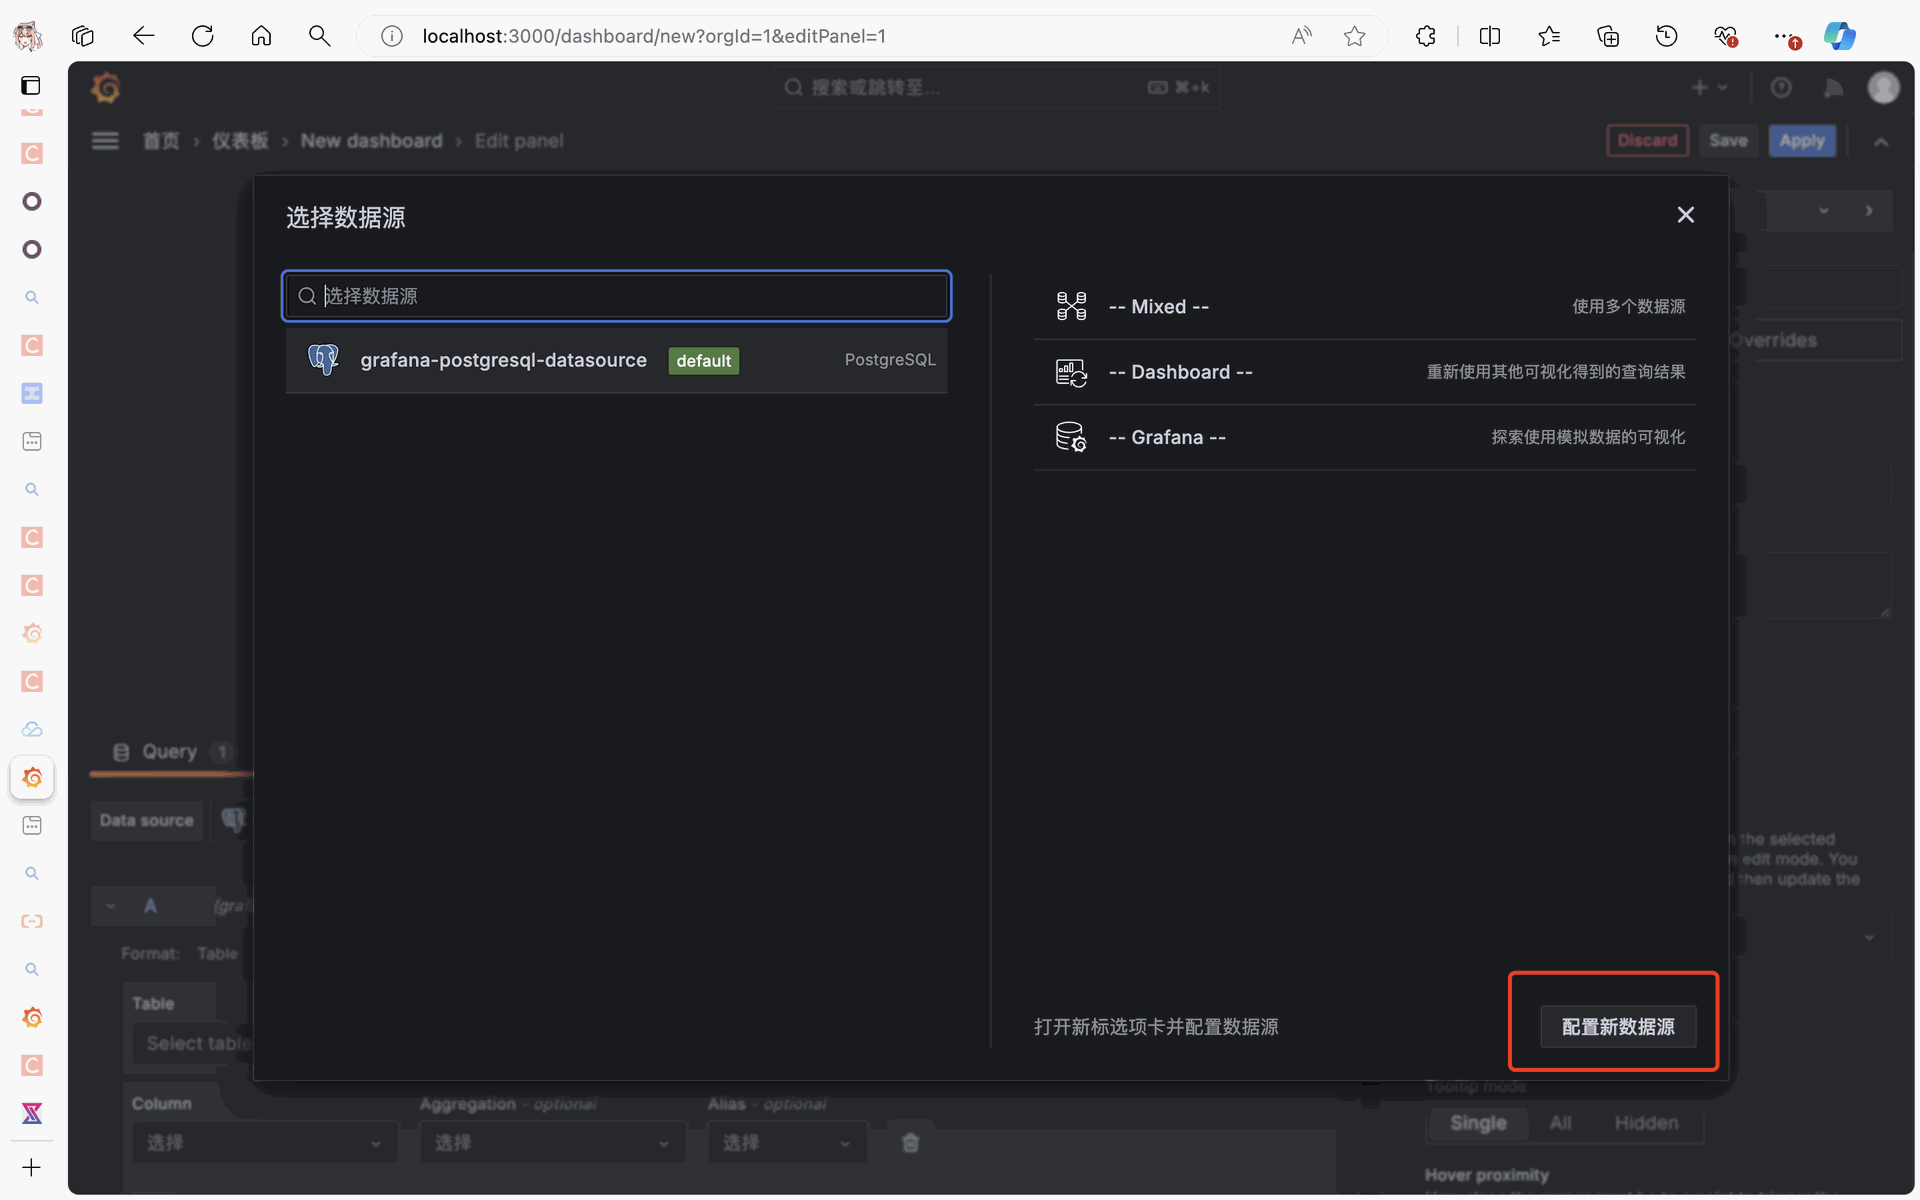Open the browser profile avatar
1920x1200 pixels.
coord(28,36)
